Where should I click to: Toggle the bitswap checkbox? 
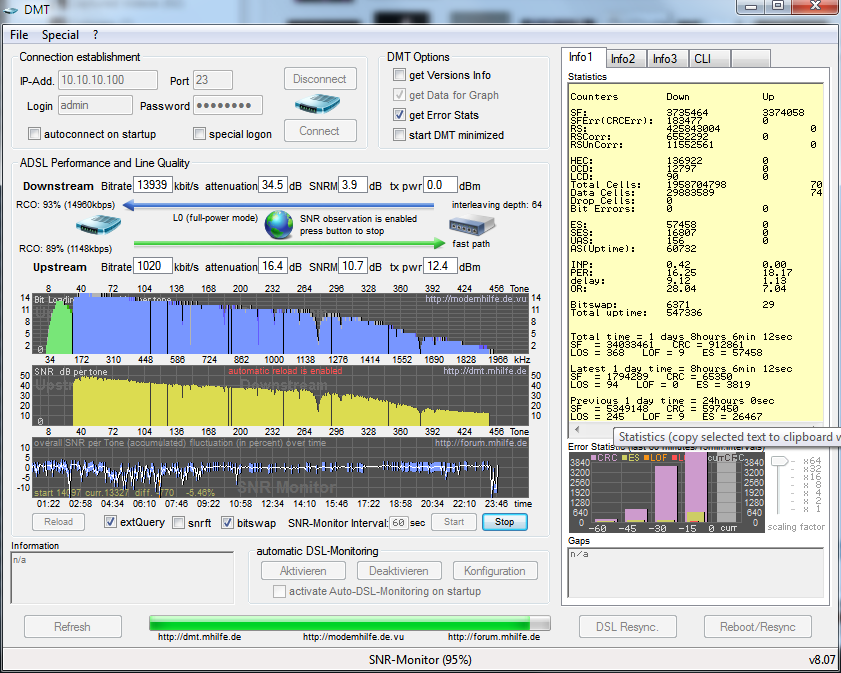[x=227, y=522]
